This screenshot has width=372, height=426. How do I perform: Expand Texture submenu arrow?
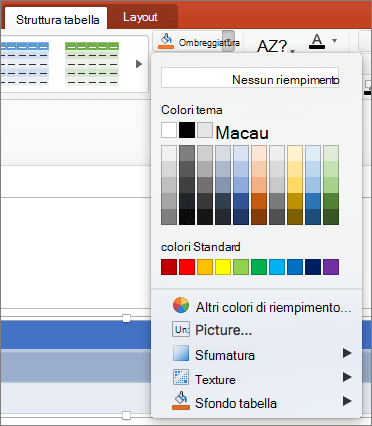coord(347,377)
